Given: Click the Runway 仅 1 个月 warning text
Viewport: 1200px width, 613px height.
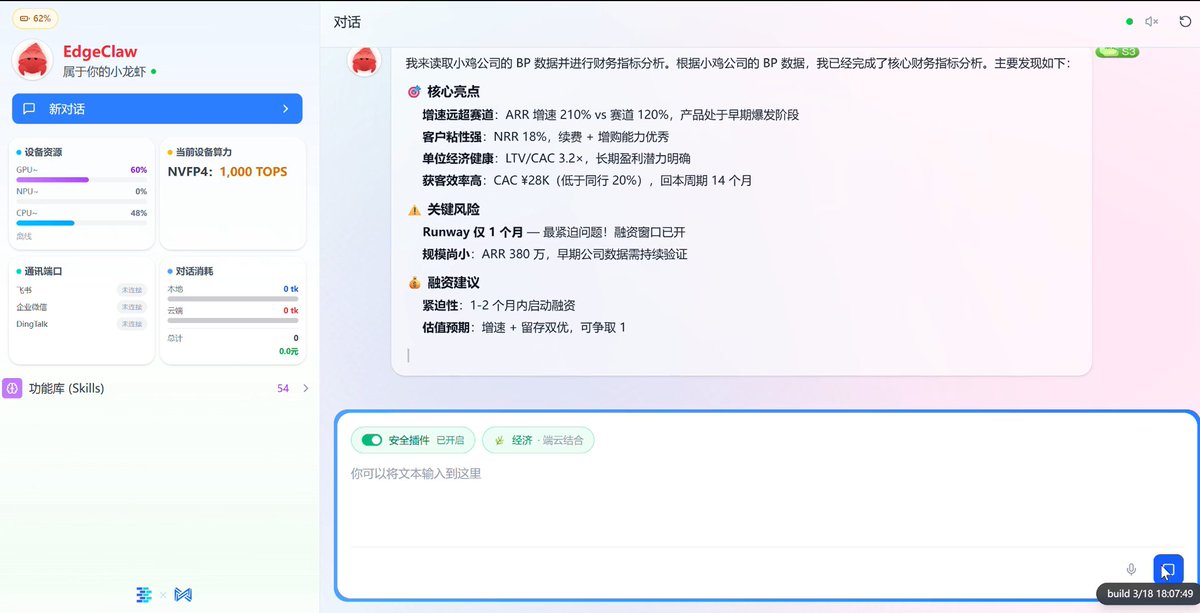Looking at the screenshot, I should click(473, 232).
